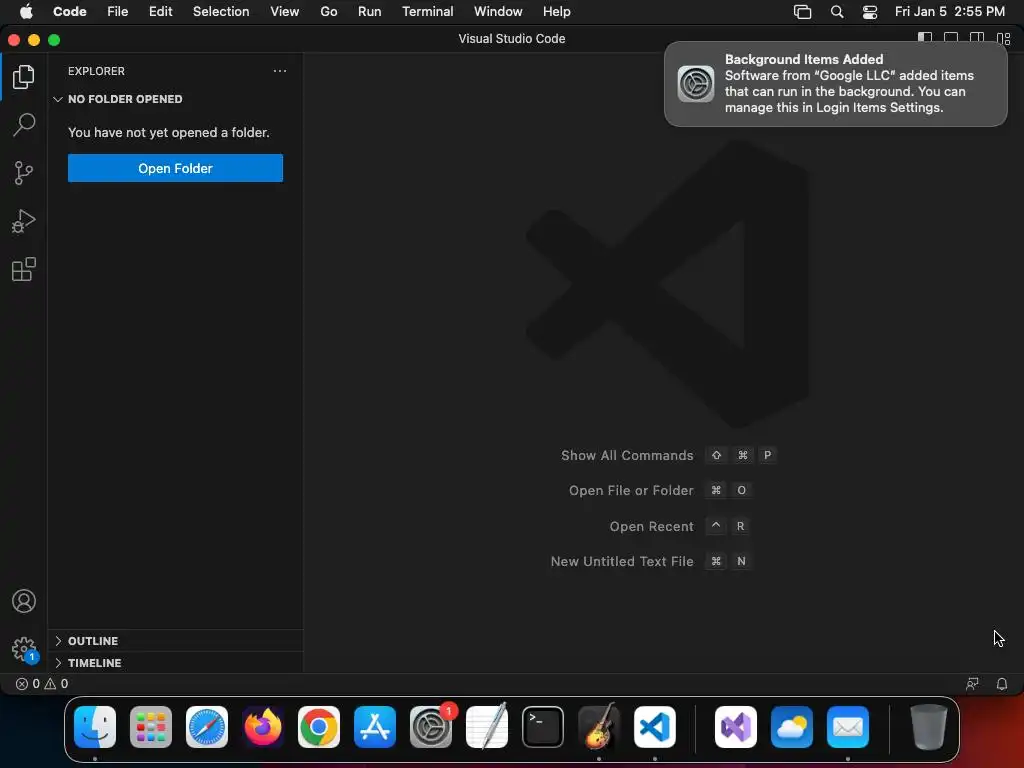Show errors and warnings in the status bar
The height and width of the screenshot is (768, 1024).
[x=42, y=684]
